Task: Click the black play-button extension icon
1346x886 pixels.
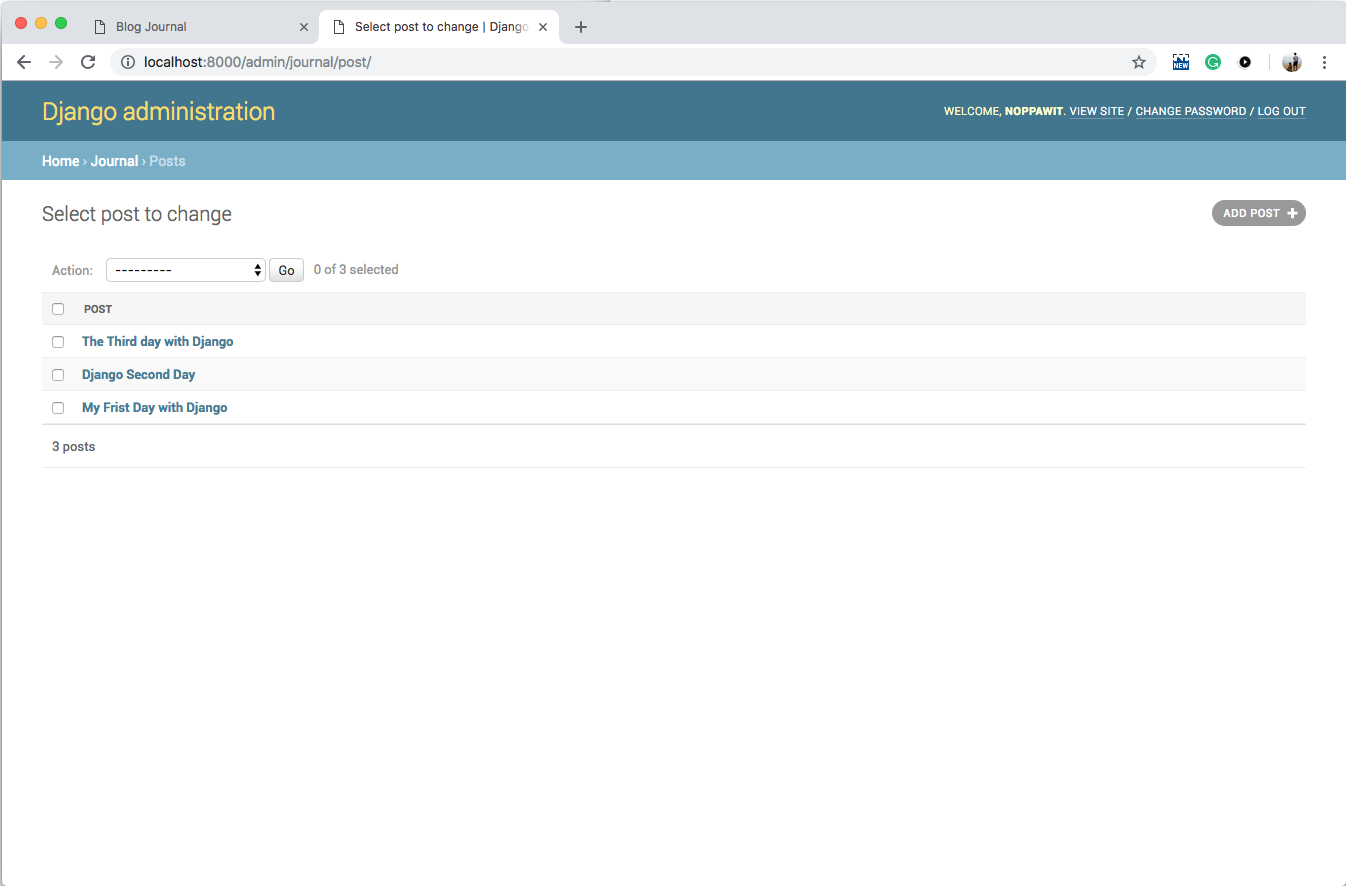Action: coord(1245,62)
